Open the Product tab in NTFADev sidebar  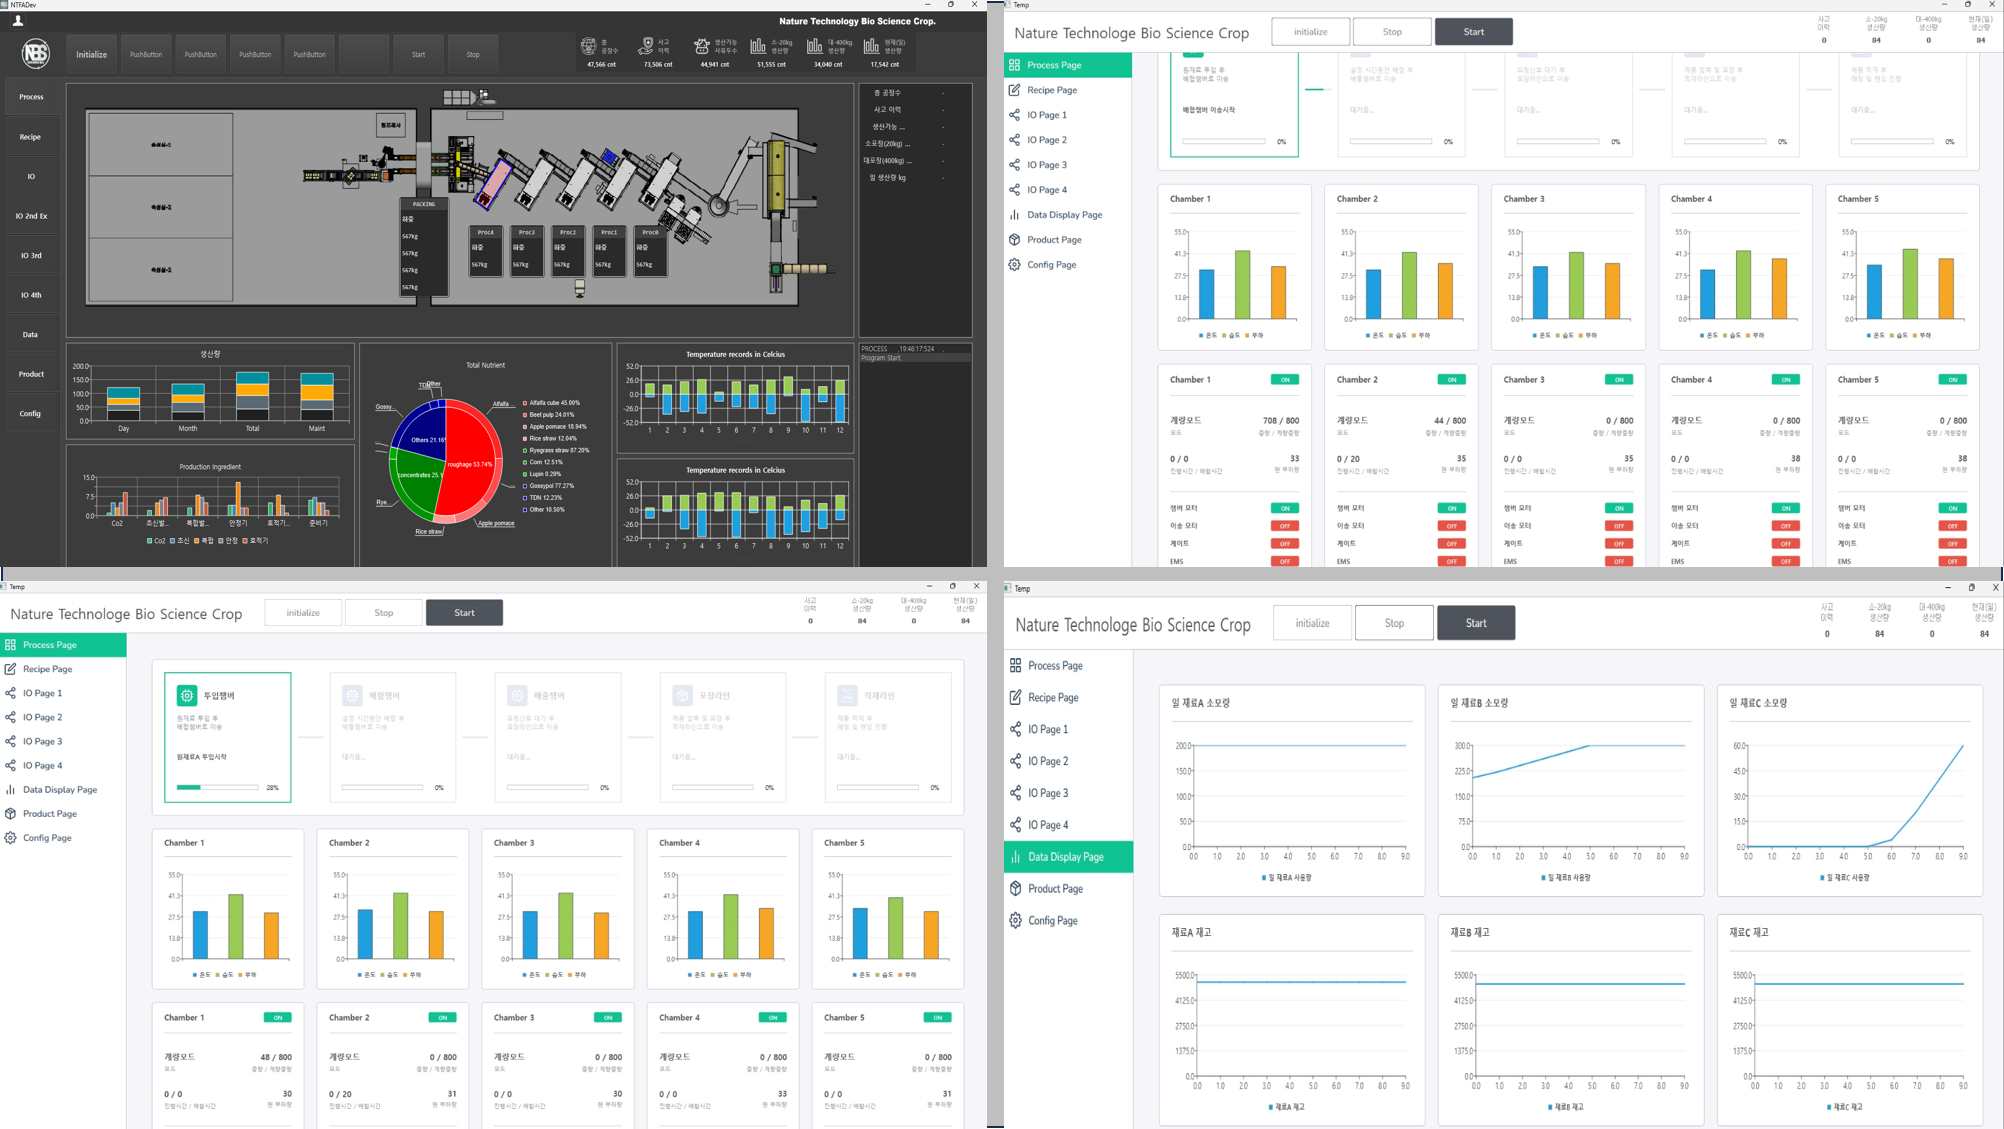(x=31, y=374)
